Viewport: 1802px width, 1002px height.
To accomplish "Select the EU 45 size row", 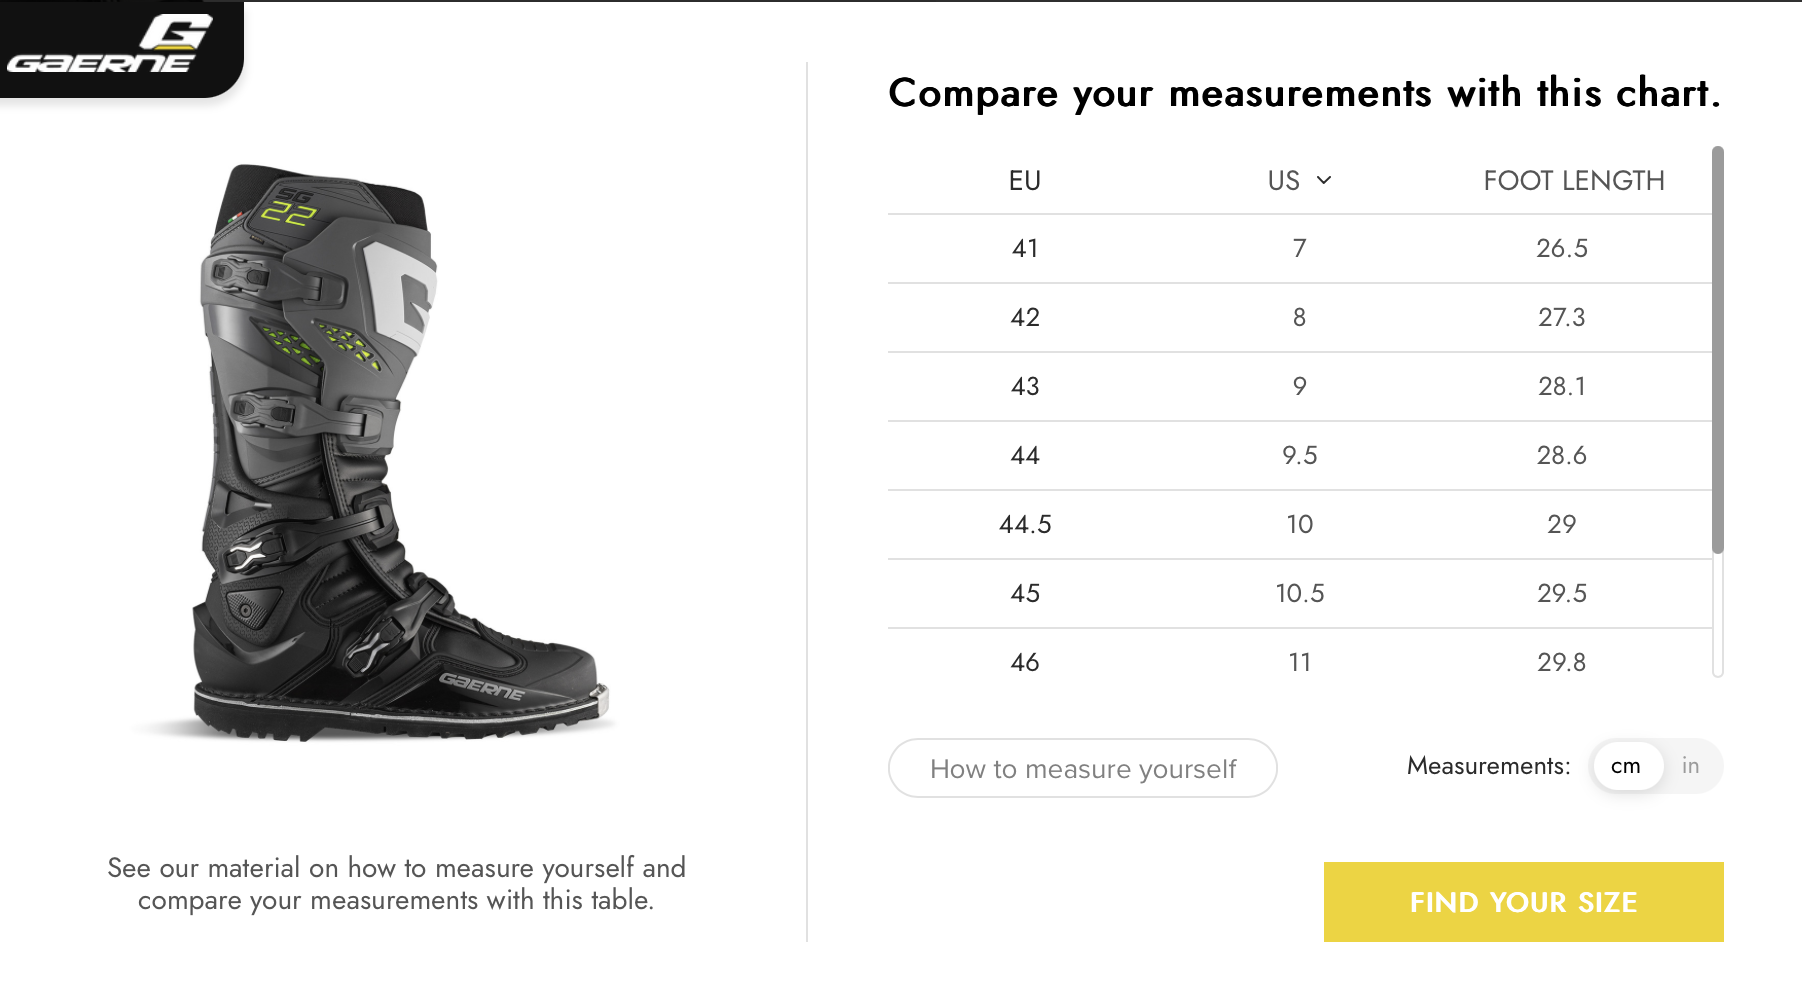I will (1025, 594).
